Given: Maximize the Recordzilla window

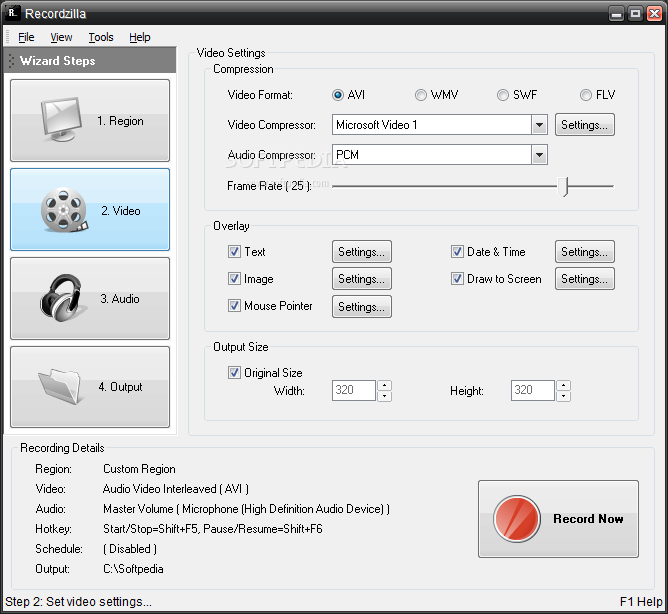Looking at the screenshot, I should (635, 14).
